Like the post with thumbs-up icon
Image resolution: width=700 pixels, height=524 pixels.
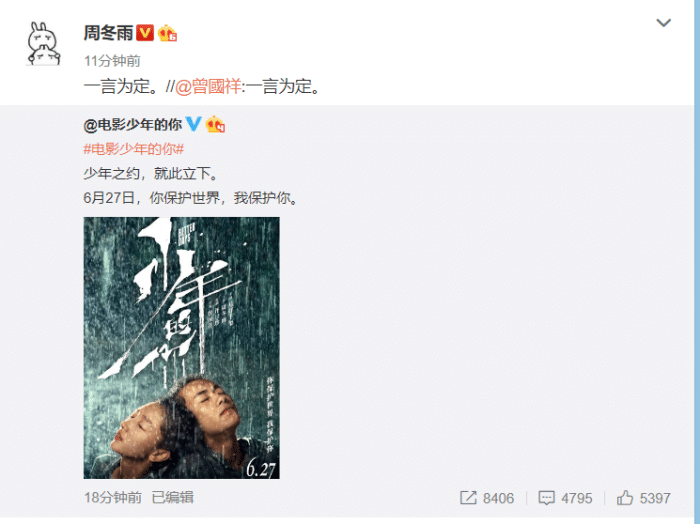[625, 497]
